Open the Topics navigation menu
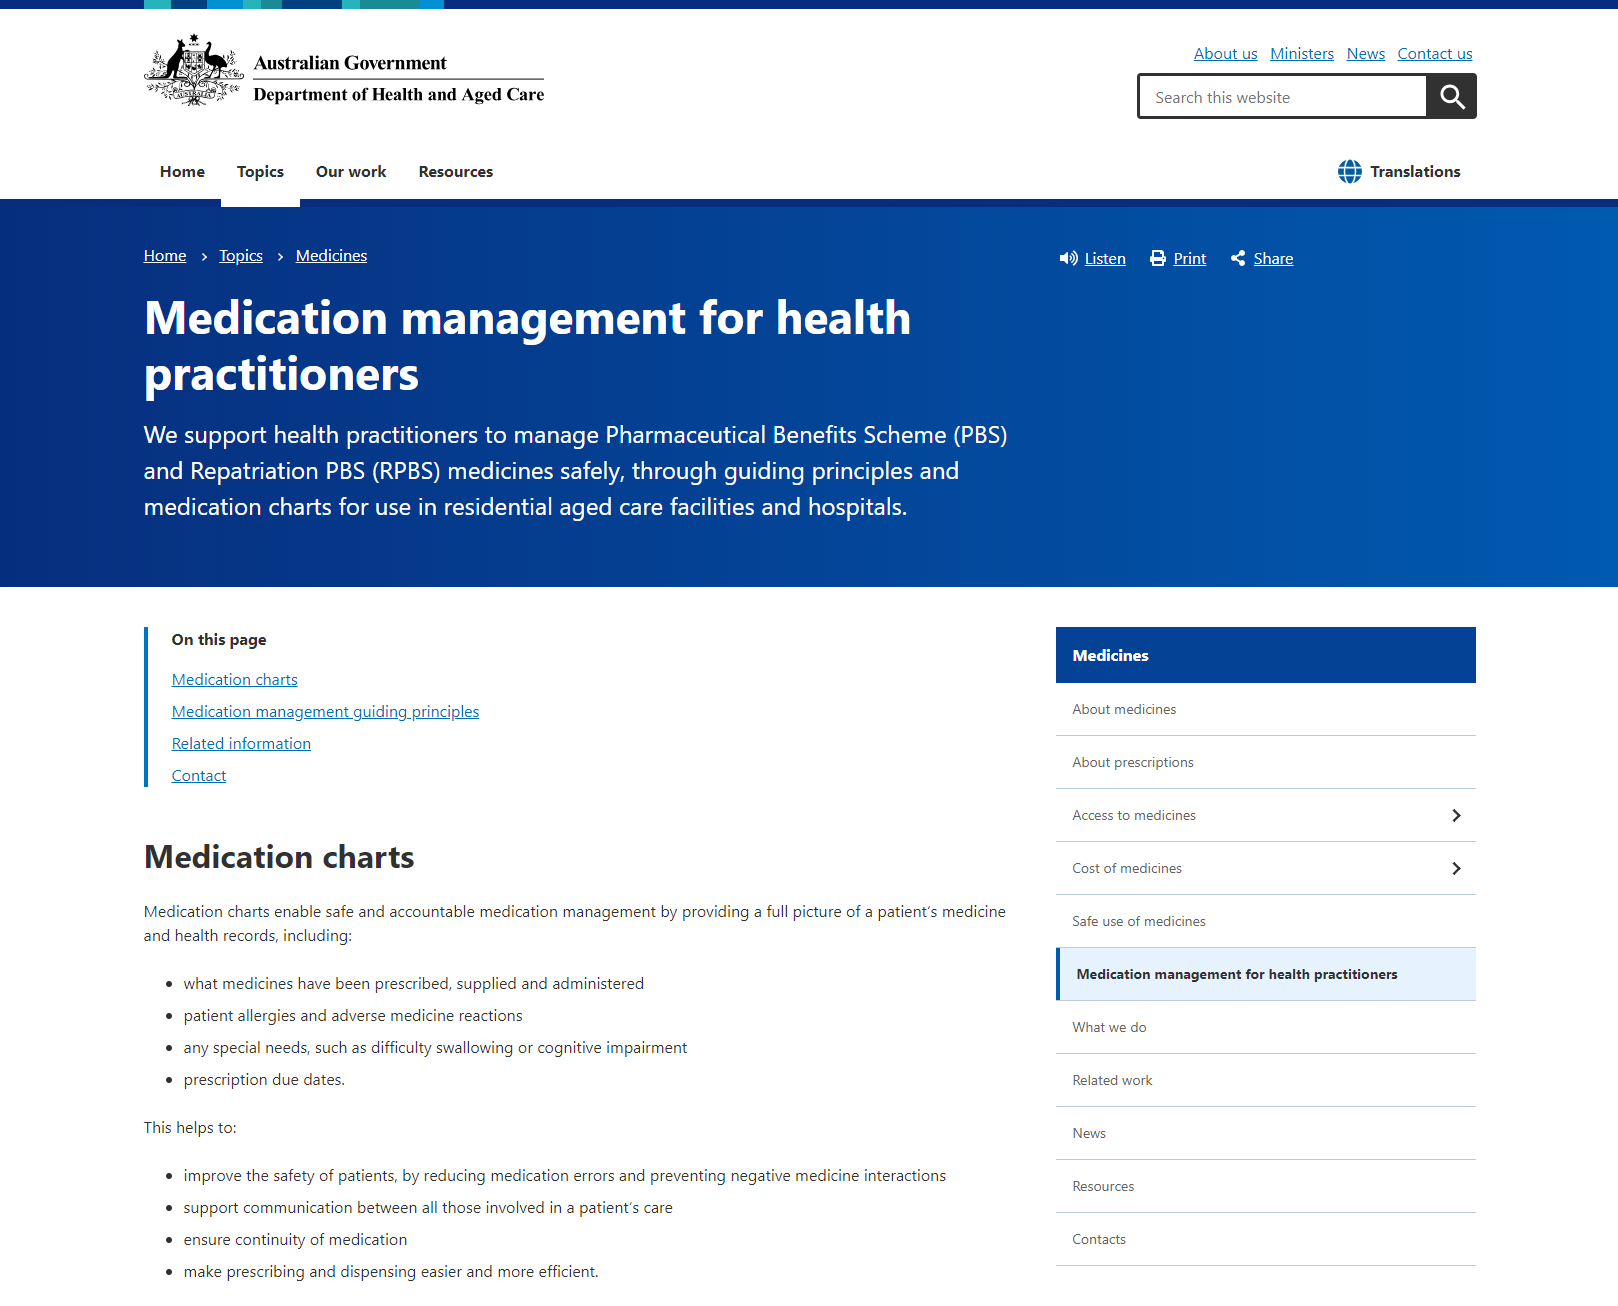The width and height of the screenshot is (1618, 1306). coord(260,172)
